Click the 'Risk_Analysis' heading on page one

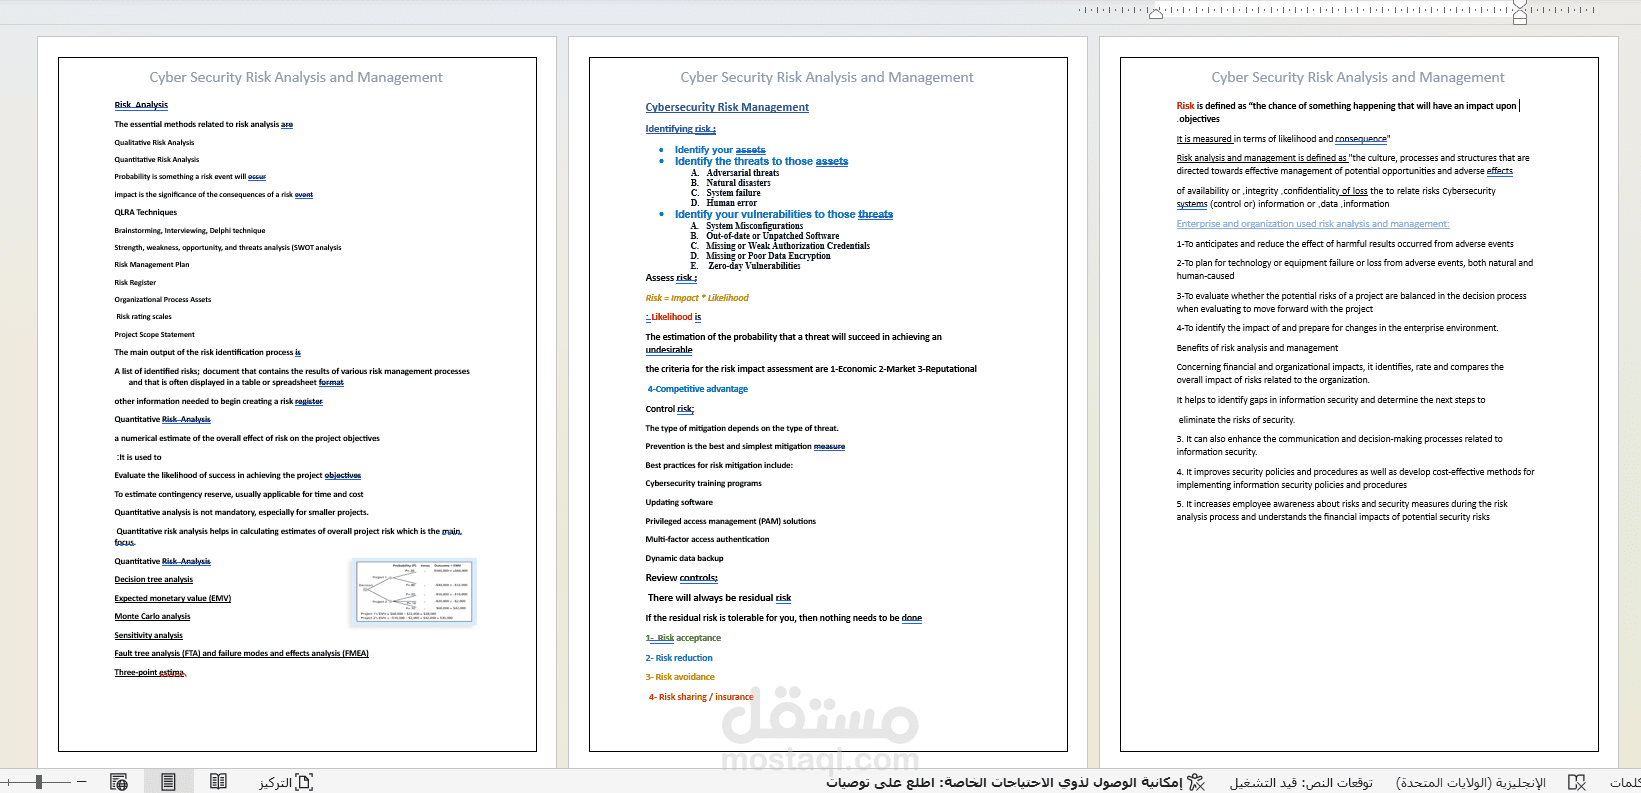[x=141, y=105]
